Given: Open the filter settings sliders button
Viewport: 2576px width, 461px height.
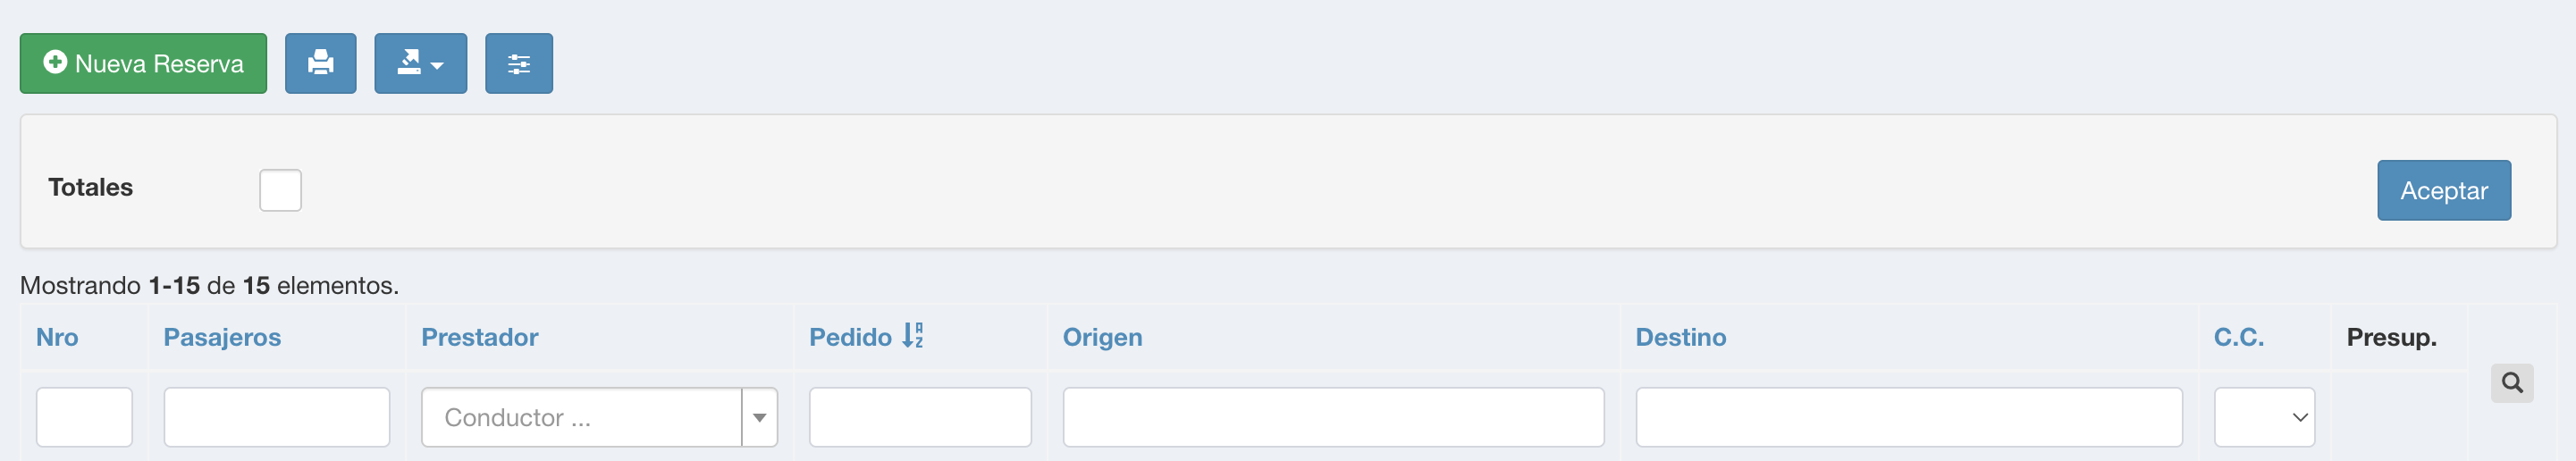Looking at the screenshot, I should [x=518, y=63].
